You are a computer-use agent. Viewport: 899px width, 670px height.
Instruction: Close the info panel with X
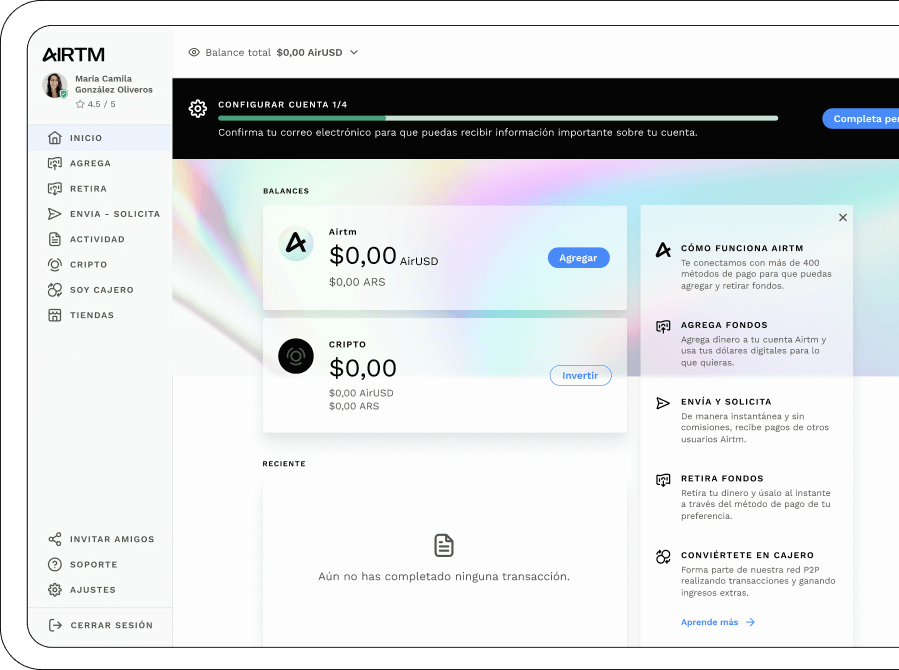click(x=843, y=217)
